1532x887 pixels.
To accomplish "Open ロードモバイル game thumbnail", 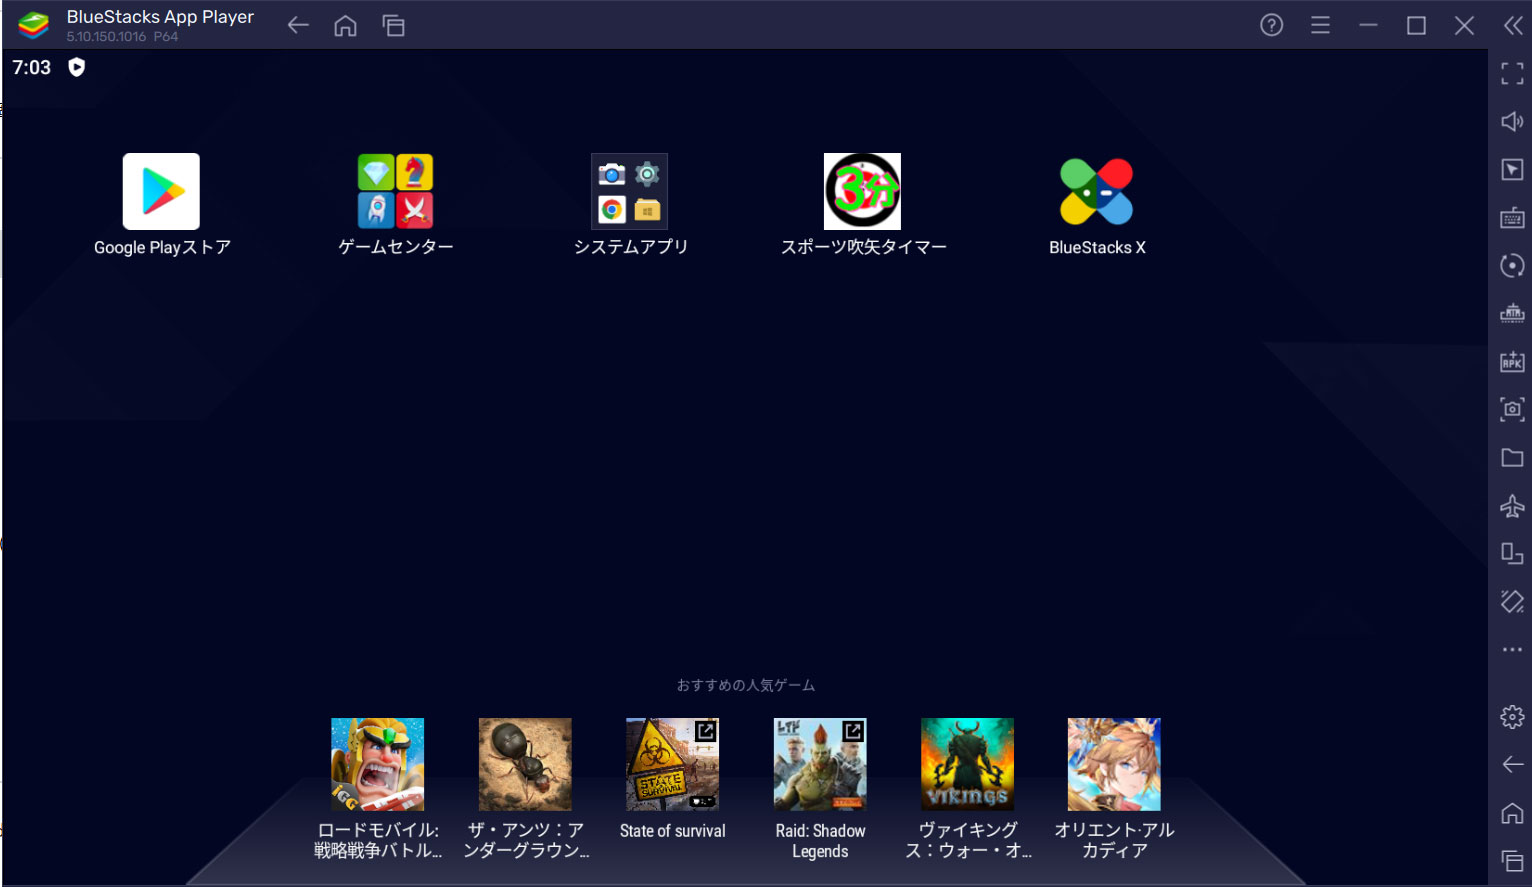I will tap(378, 764).
